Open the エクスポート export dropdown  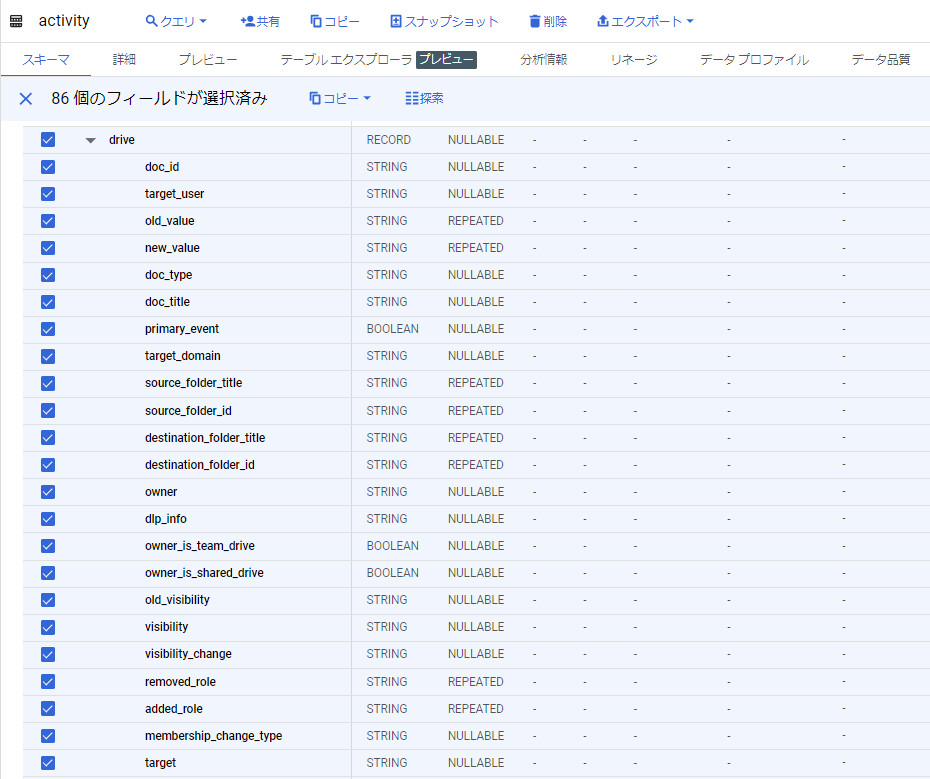[x=645, y=21]
